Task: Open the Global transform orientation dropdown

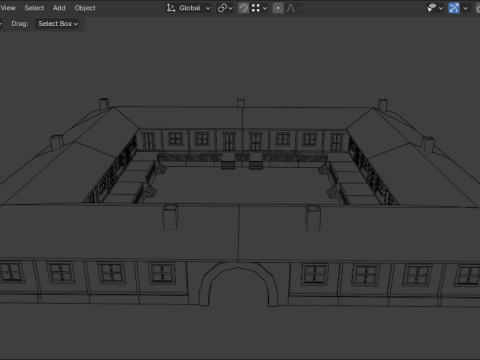Action: [x=189, y=8]
